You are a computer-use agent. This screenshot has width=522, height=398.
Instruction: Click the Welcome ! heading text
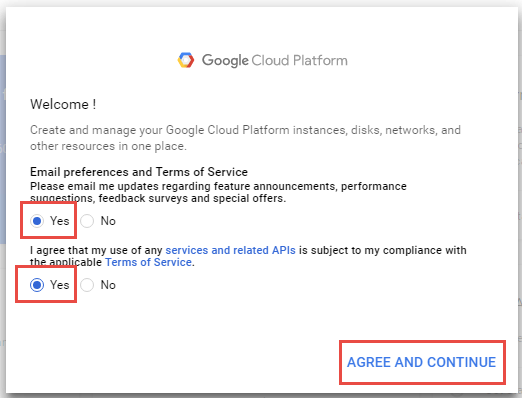(63, 104)
